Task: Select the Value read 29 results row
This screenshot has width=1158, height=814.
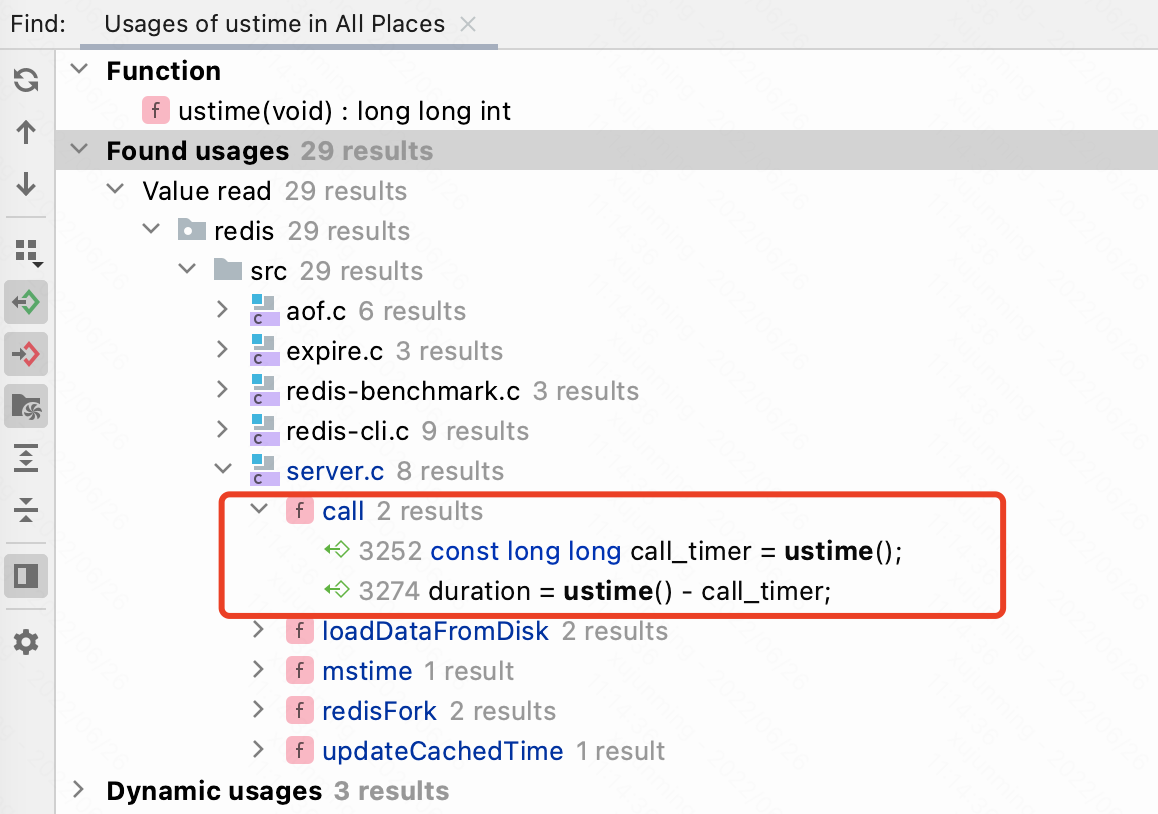Action: [274, 191]
